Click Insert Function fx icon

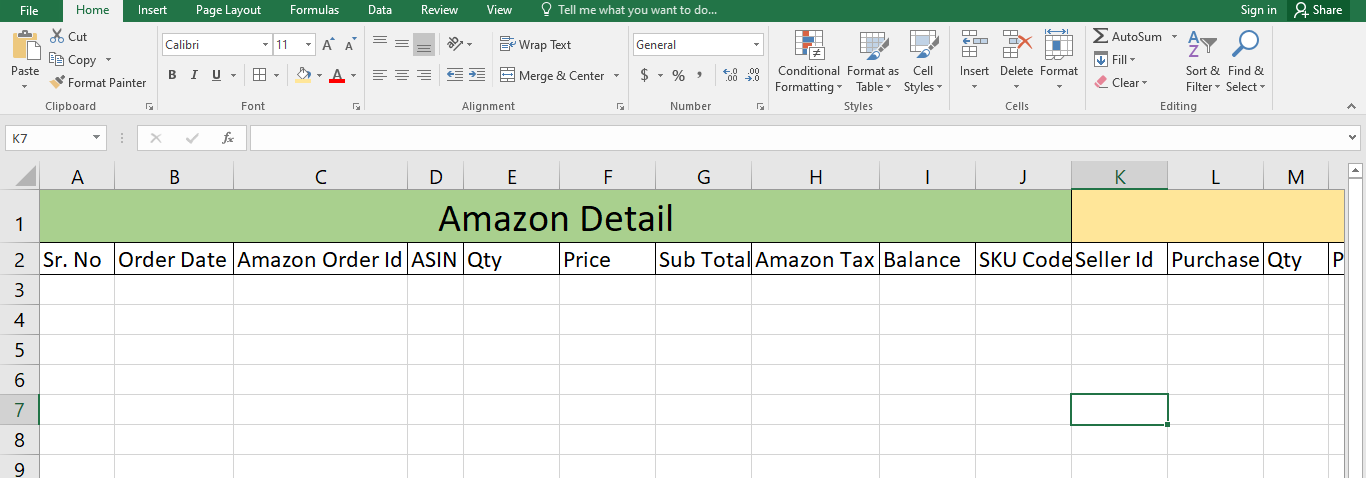pos(228,138)
